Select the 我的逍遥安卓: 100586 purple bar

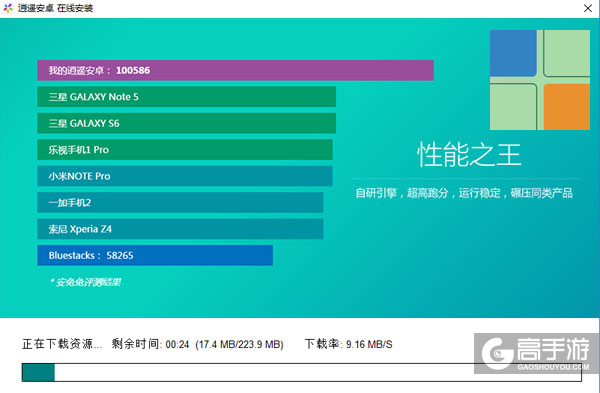coord(235,70)
